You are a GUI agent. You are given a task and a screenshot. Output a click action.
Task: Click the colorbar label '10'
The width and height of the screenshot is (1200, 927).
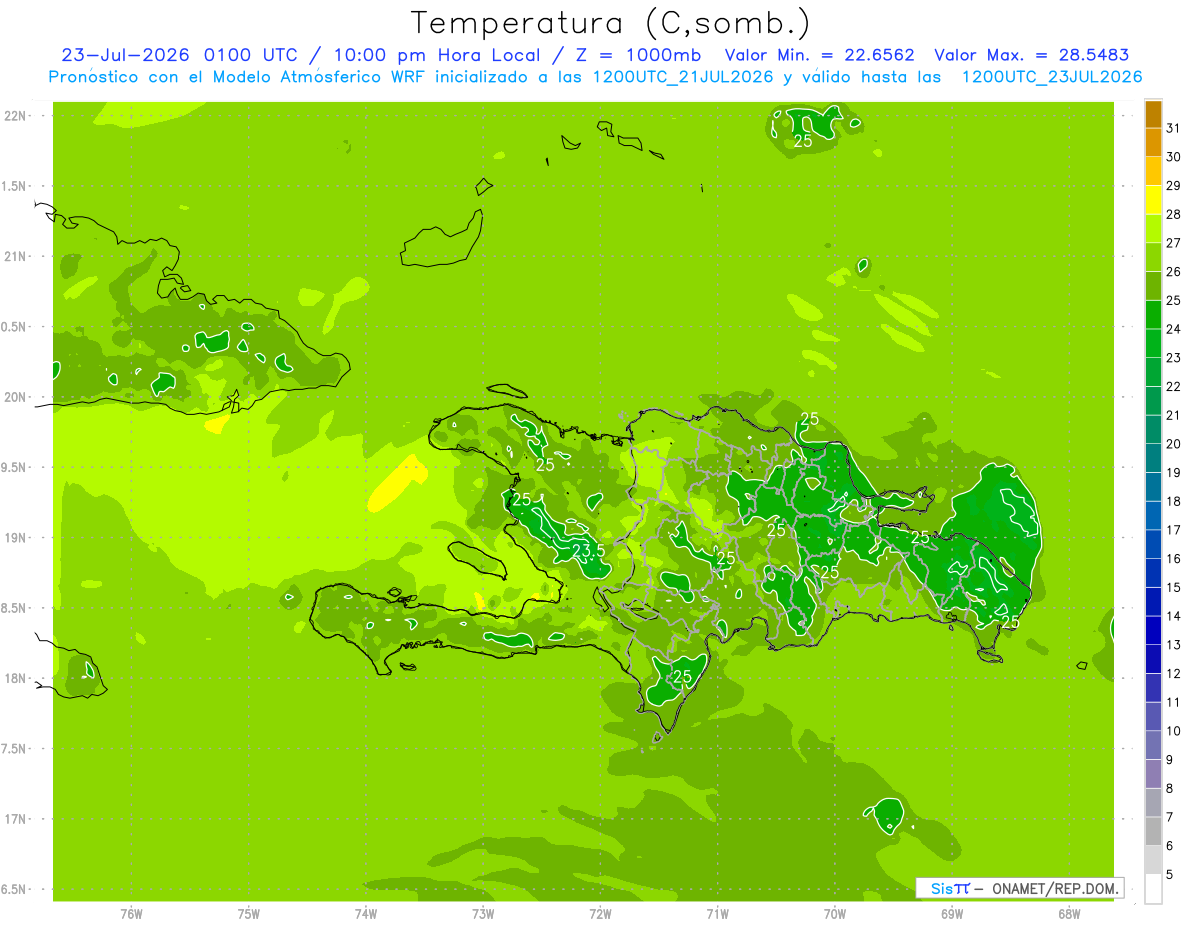(1174, 731)
